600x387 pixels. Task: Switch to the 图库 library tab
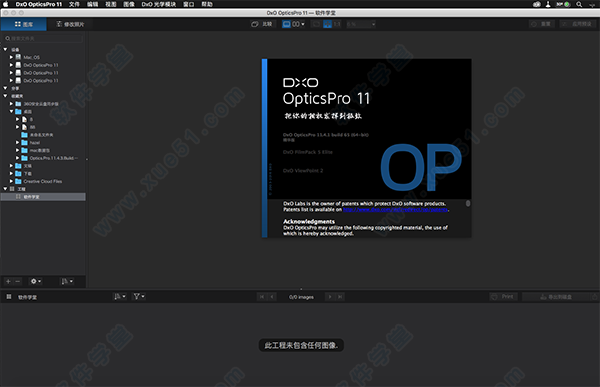[x=23, y=24]
